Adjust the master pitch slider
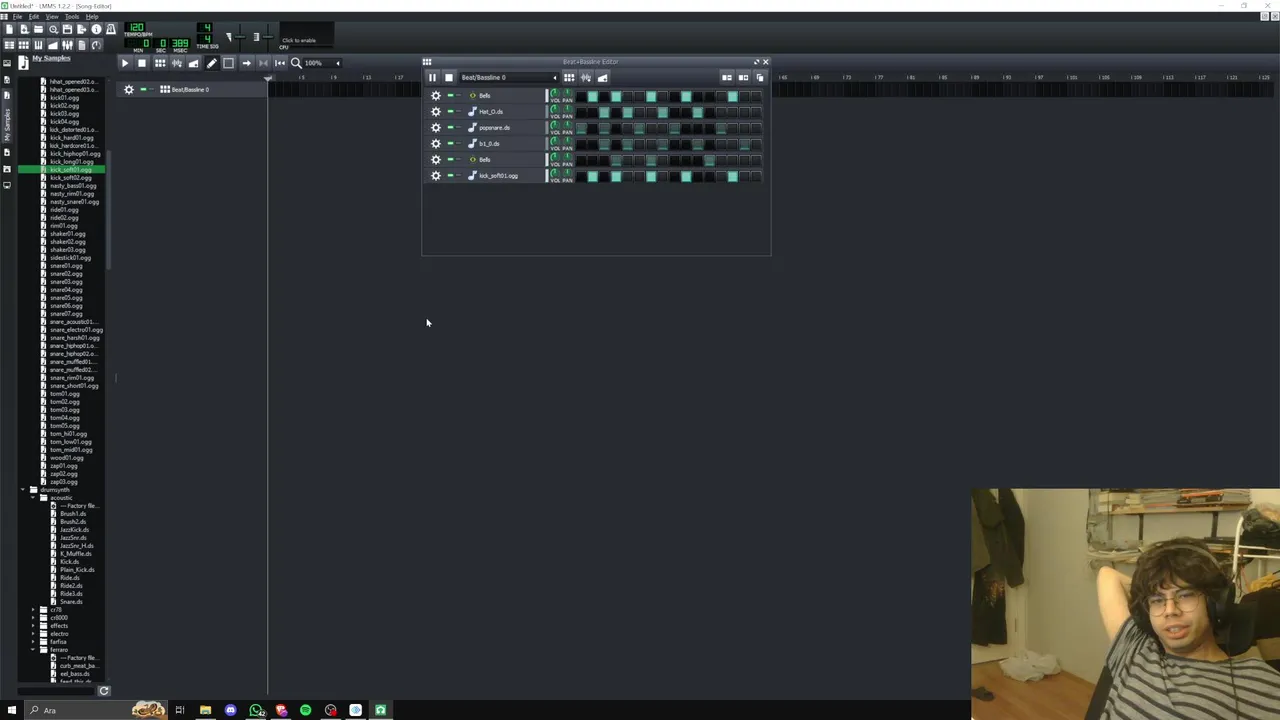 [268, 37]
